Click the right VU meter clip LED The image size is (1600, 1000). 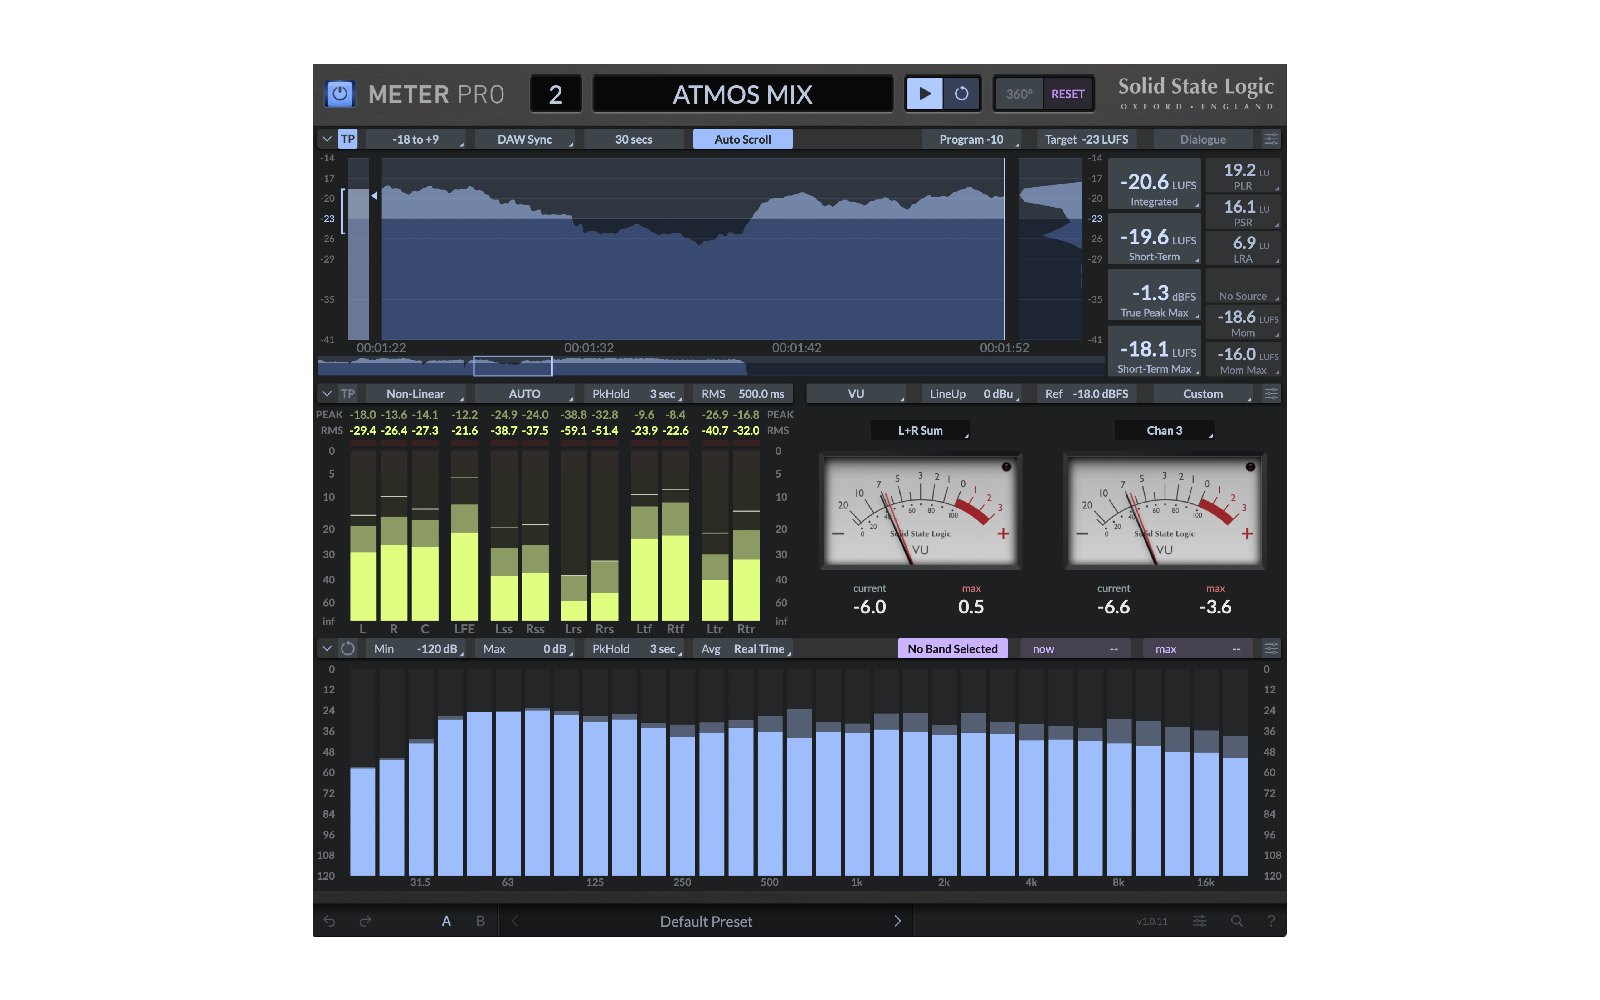click(1250, 467)
